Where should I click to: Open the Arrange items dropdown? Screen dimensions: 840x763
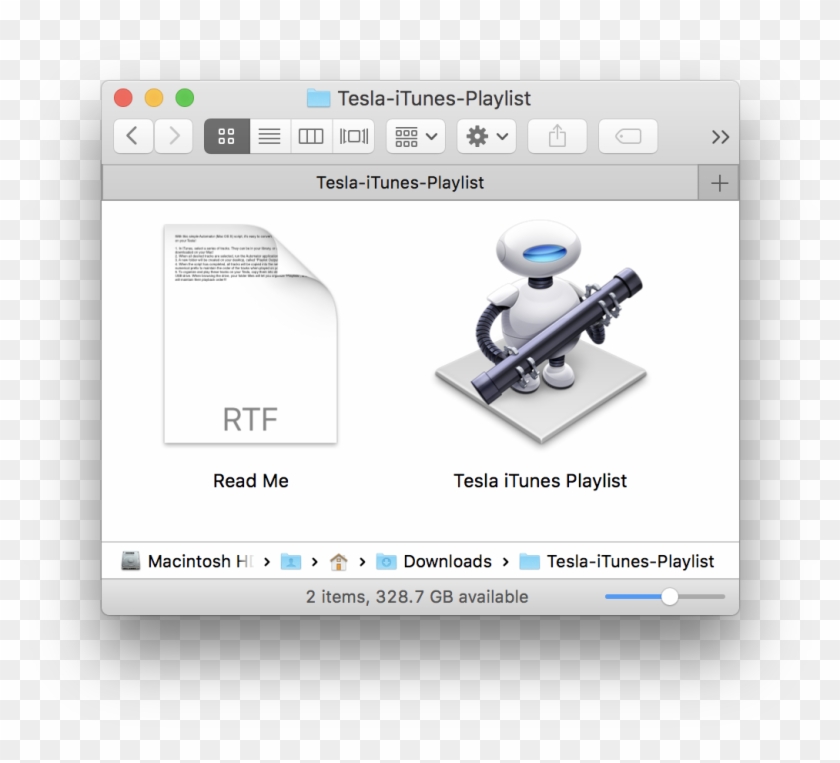pyautogui.click(x=414, y=136)
